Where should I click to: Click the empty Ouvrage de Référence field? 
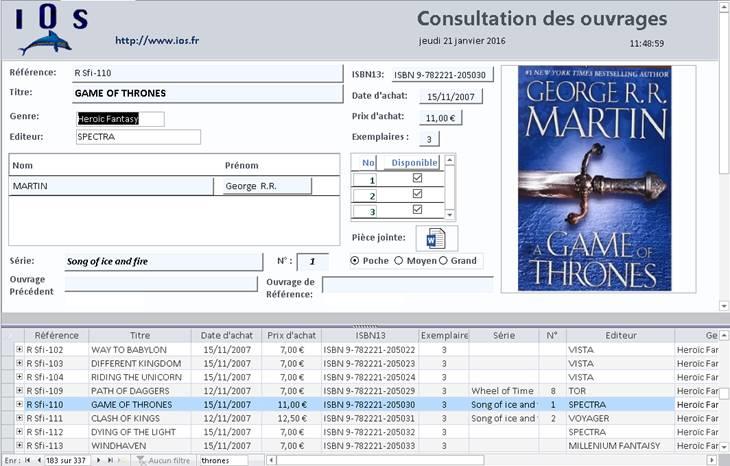click(407, 284)
